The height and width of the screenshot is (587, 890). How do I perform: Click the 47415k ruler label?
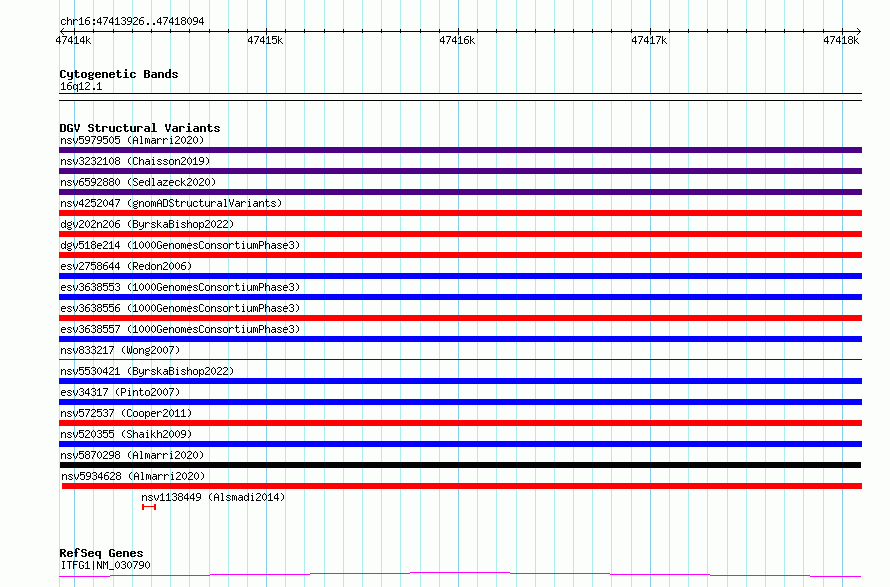[265, 40]
